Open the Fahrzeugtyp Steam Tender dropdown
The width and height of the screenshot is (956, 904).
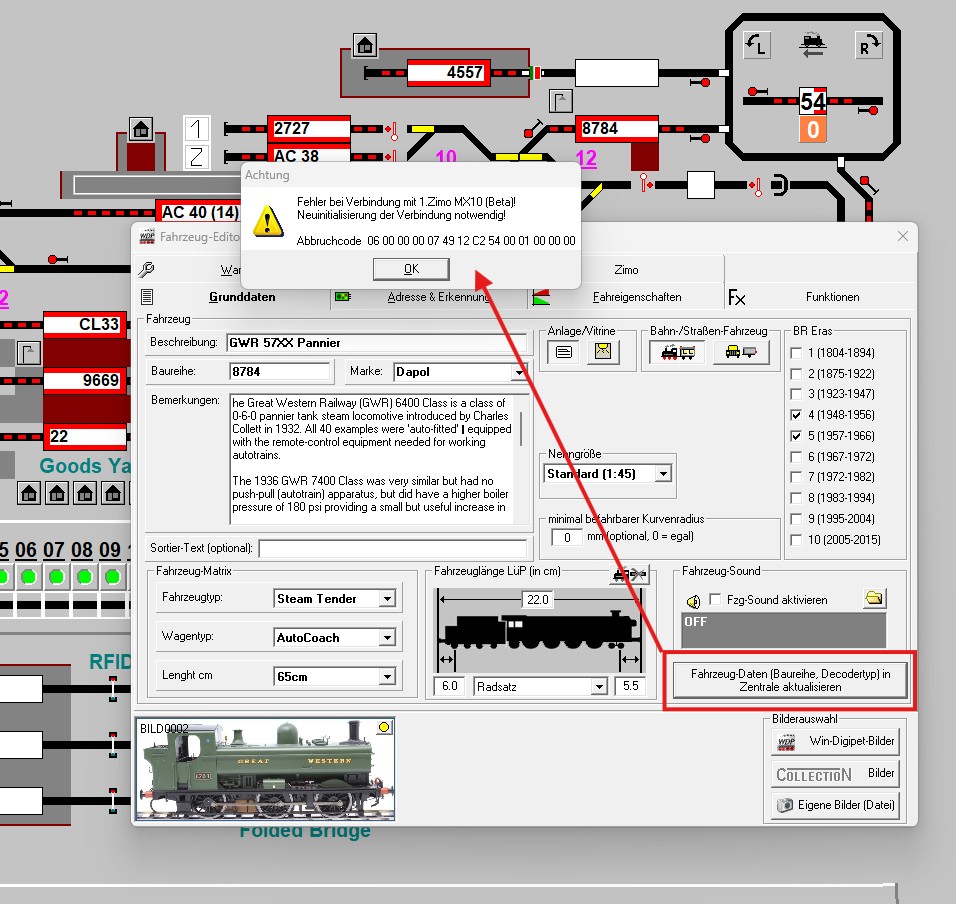(387, 599)
